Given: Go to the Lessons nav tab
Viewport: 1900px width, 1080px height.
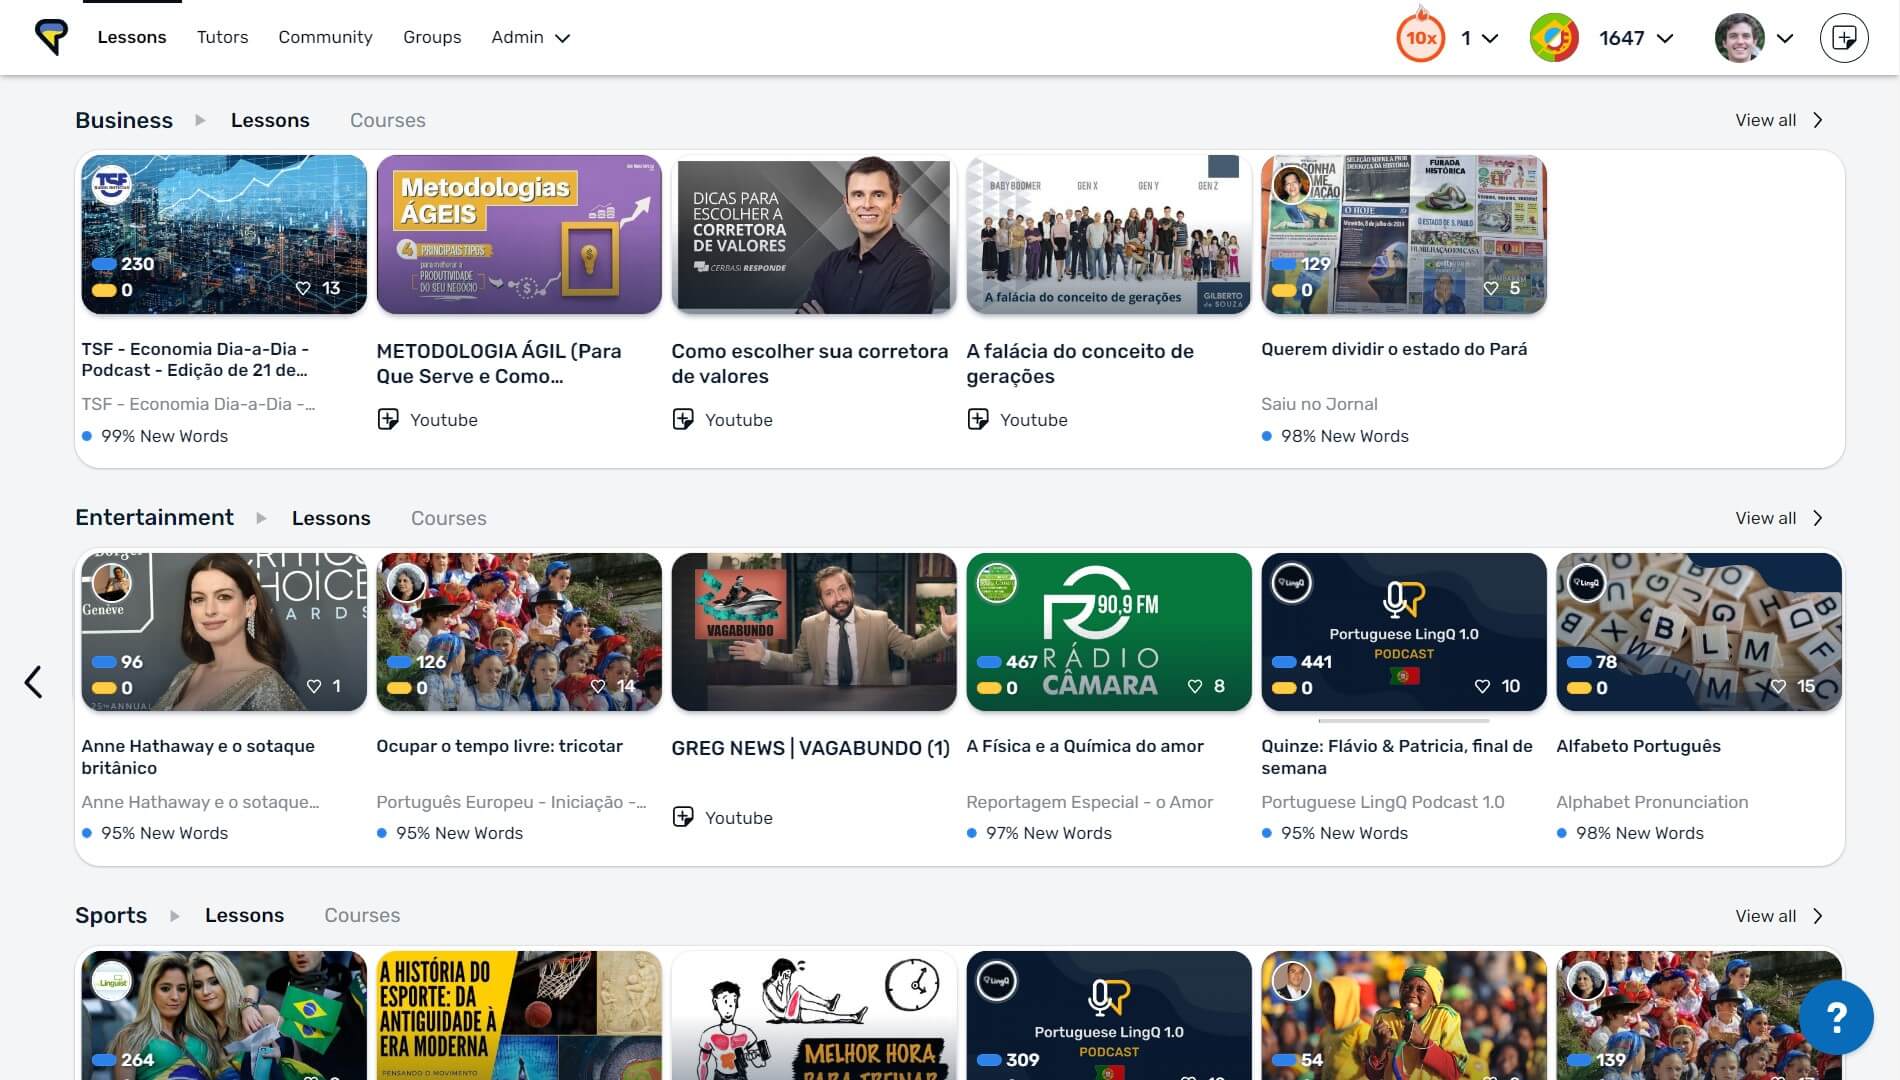Looking at the screenshot, I should (x=132, y=37).
